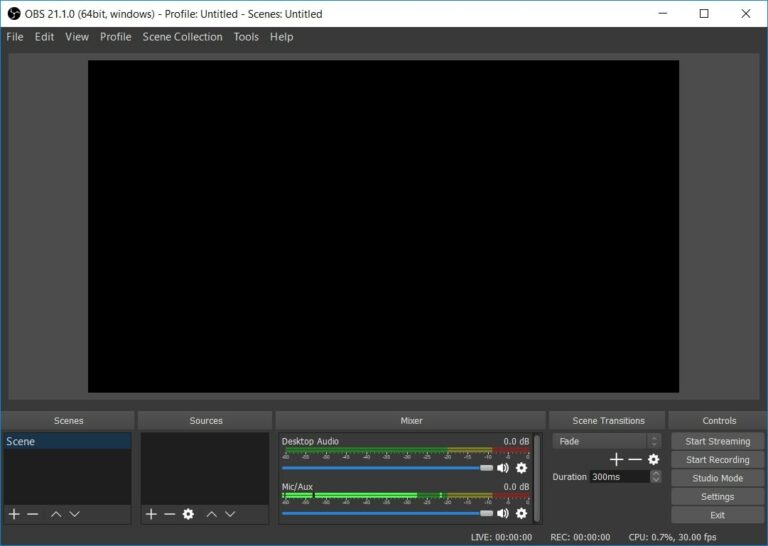Add a new source with plus icon
768x546 pixels.
point(151,514)
